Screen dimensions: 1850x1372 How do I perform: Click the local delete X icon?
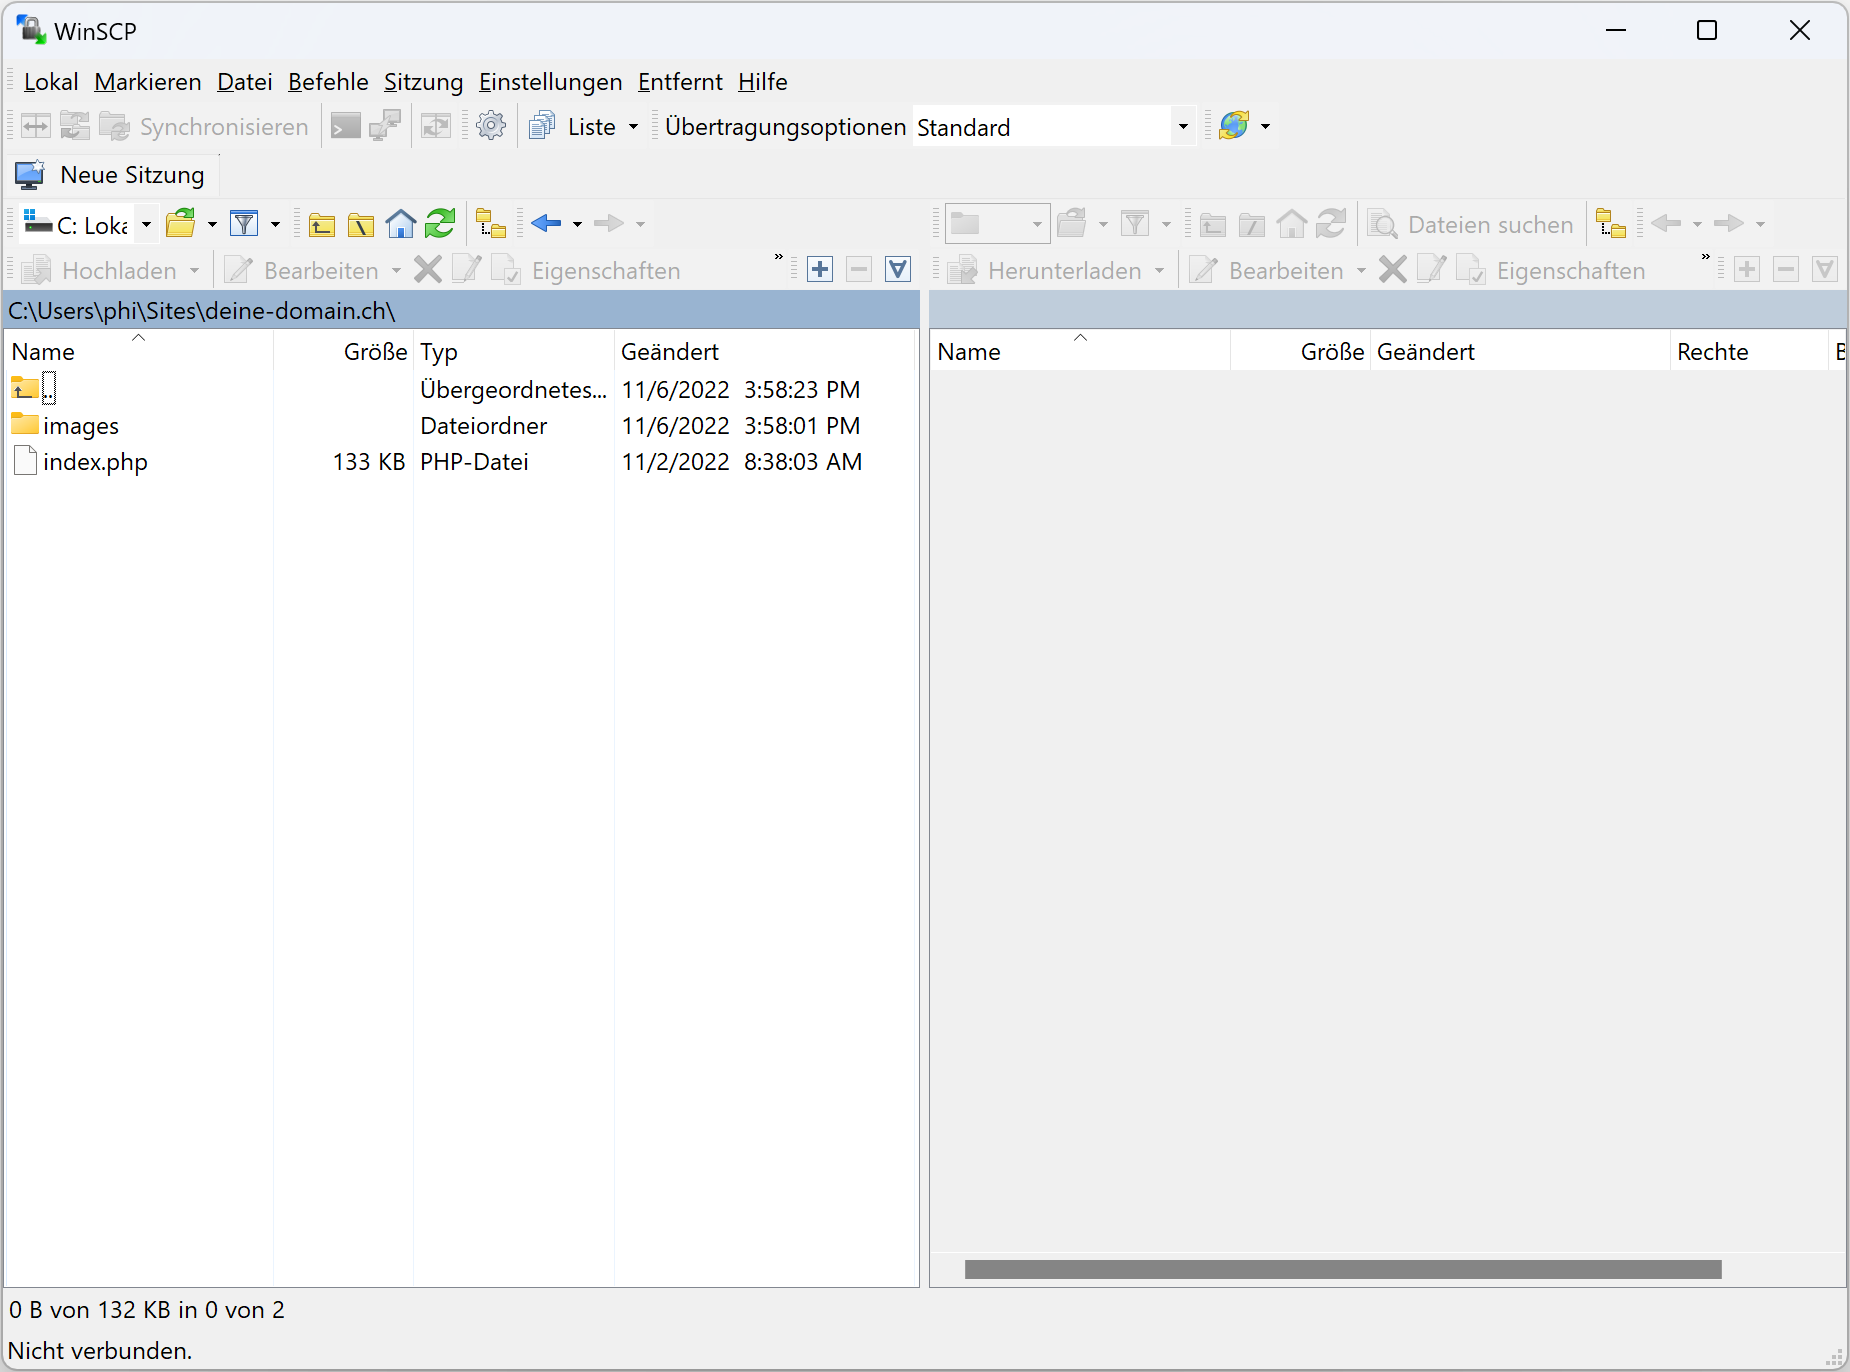coord(428,270)
